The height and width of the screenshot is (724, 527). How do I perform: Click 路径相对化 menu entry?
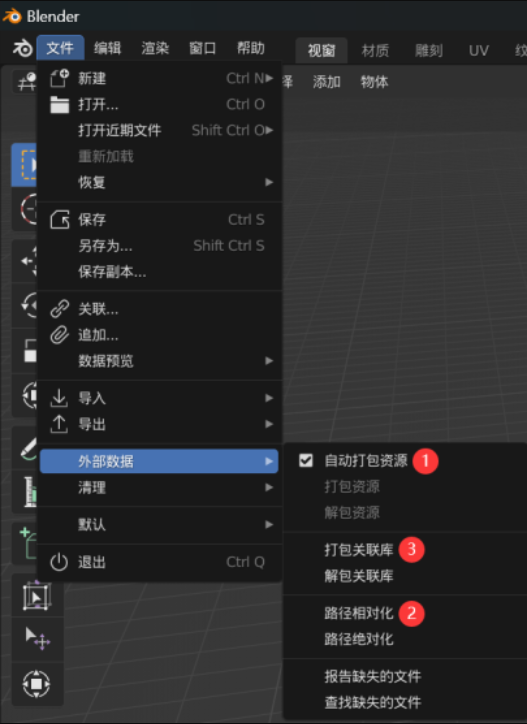(x=358, y=613)
